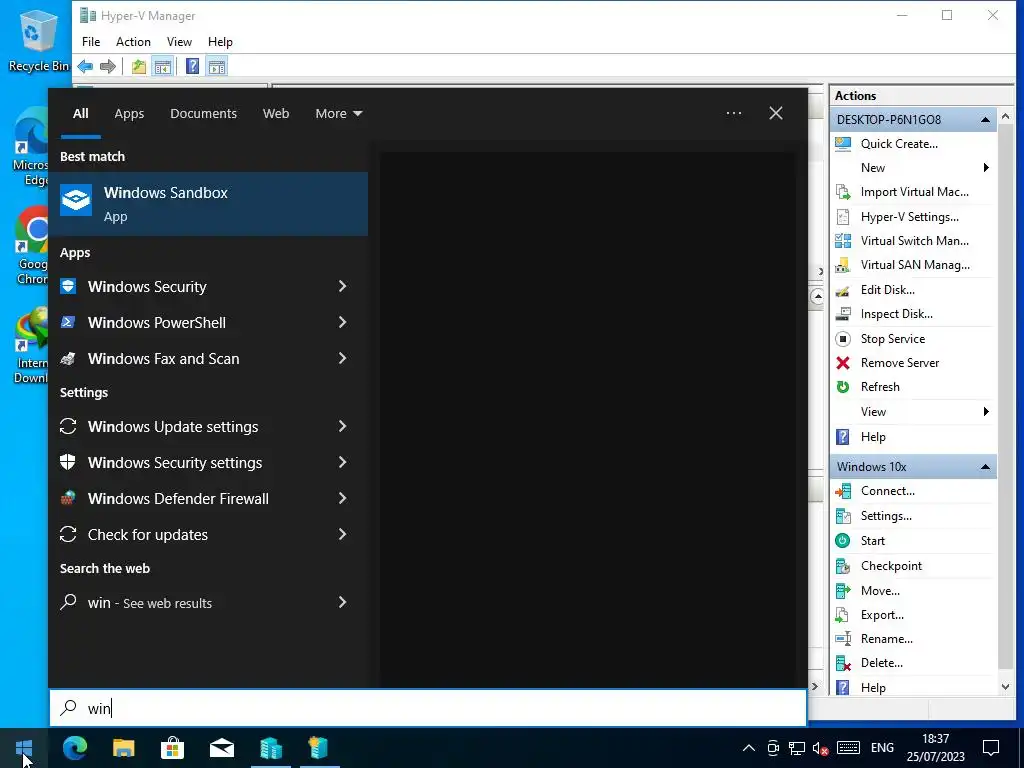Open Virtual Switch Manager action

pos(914,241)
